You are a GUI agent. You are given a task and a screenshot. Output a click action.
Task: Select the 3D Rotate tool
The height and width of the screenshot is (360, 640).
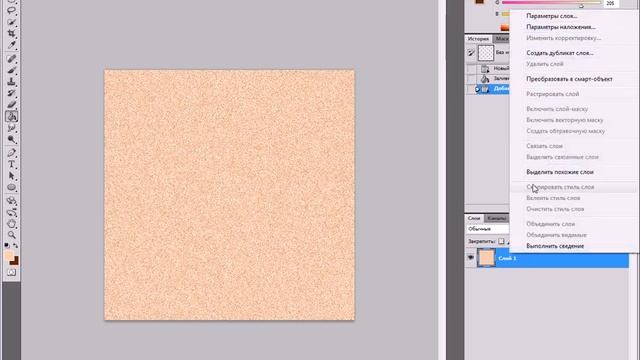point(11,201)
